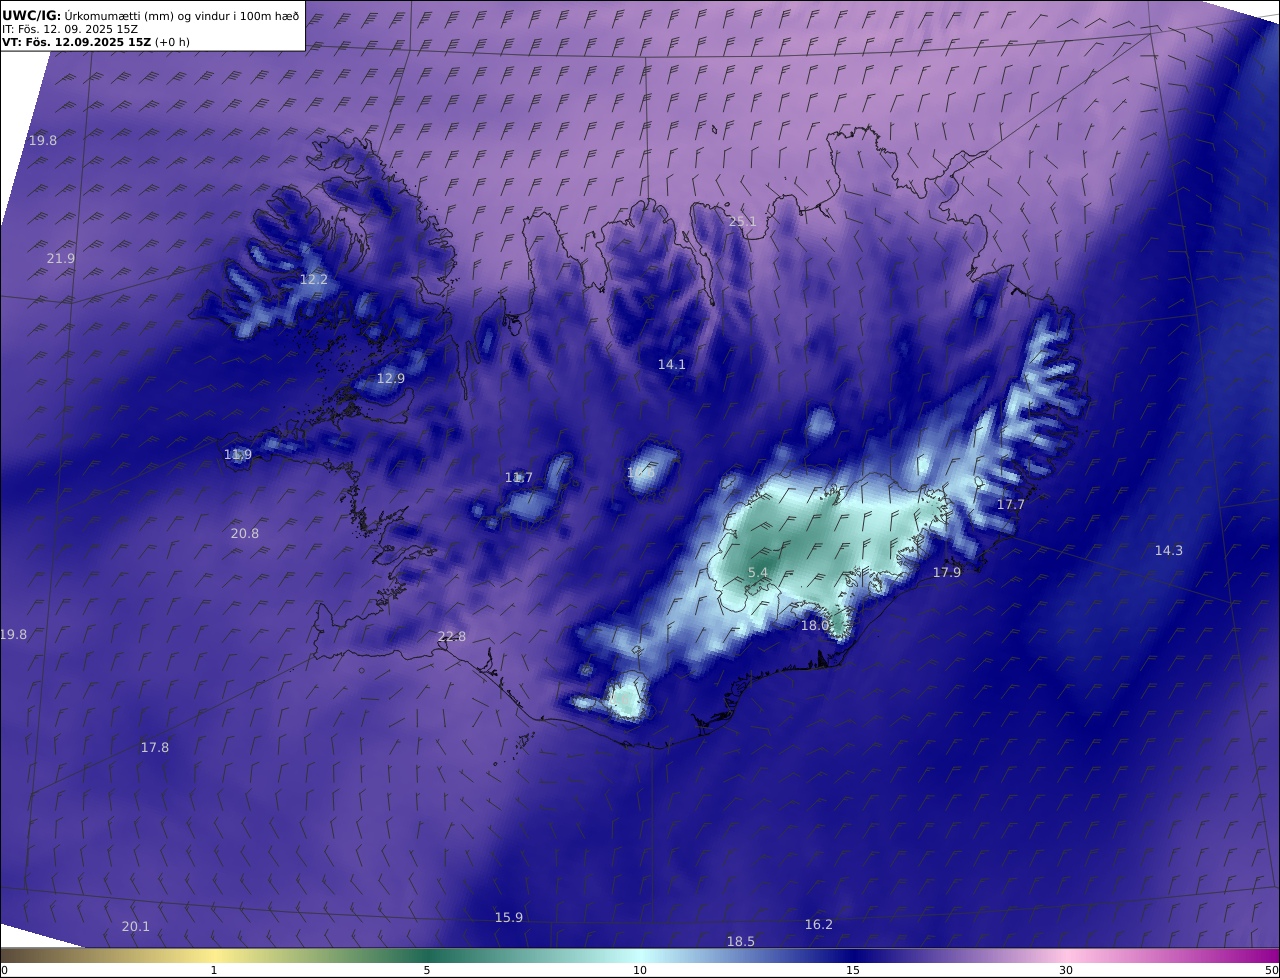The width and height of the screenshot is (1280, 978).
Task: Pick the yellow segment of the colorbar
Action: coord(214,955)
